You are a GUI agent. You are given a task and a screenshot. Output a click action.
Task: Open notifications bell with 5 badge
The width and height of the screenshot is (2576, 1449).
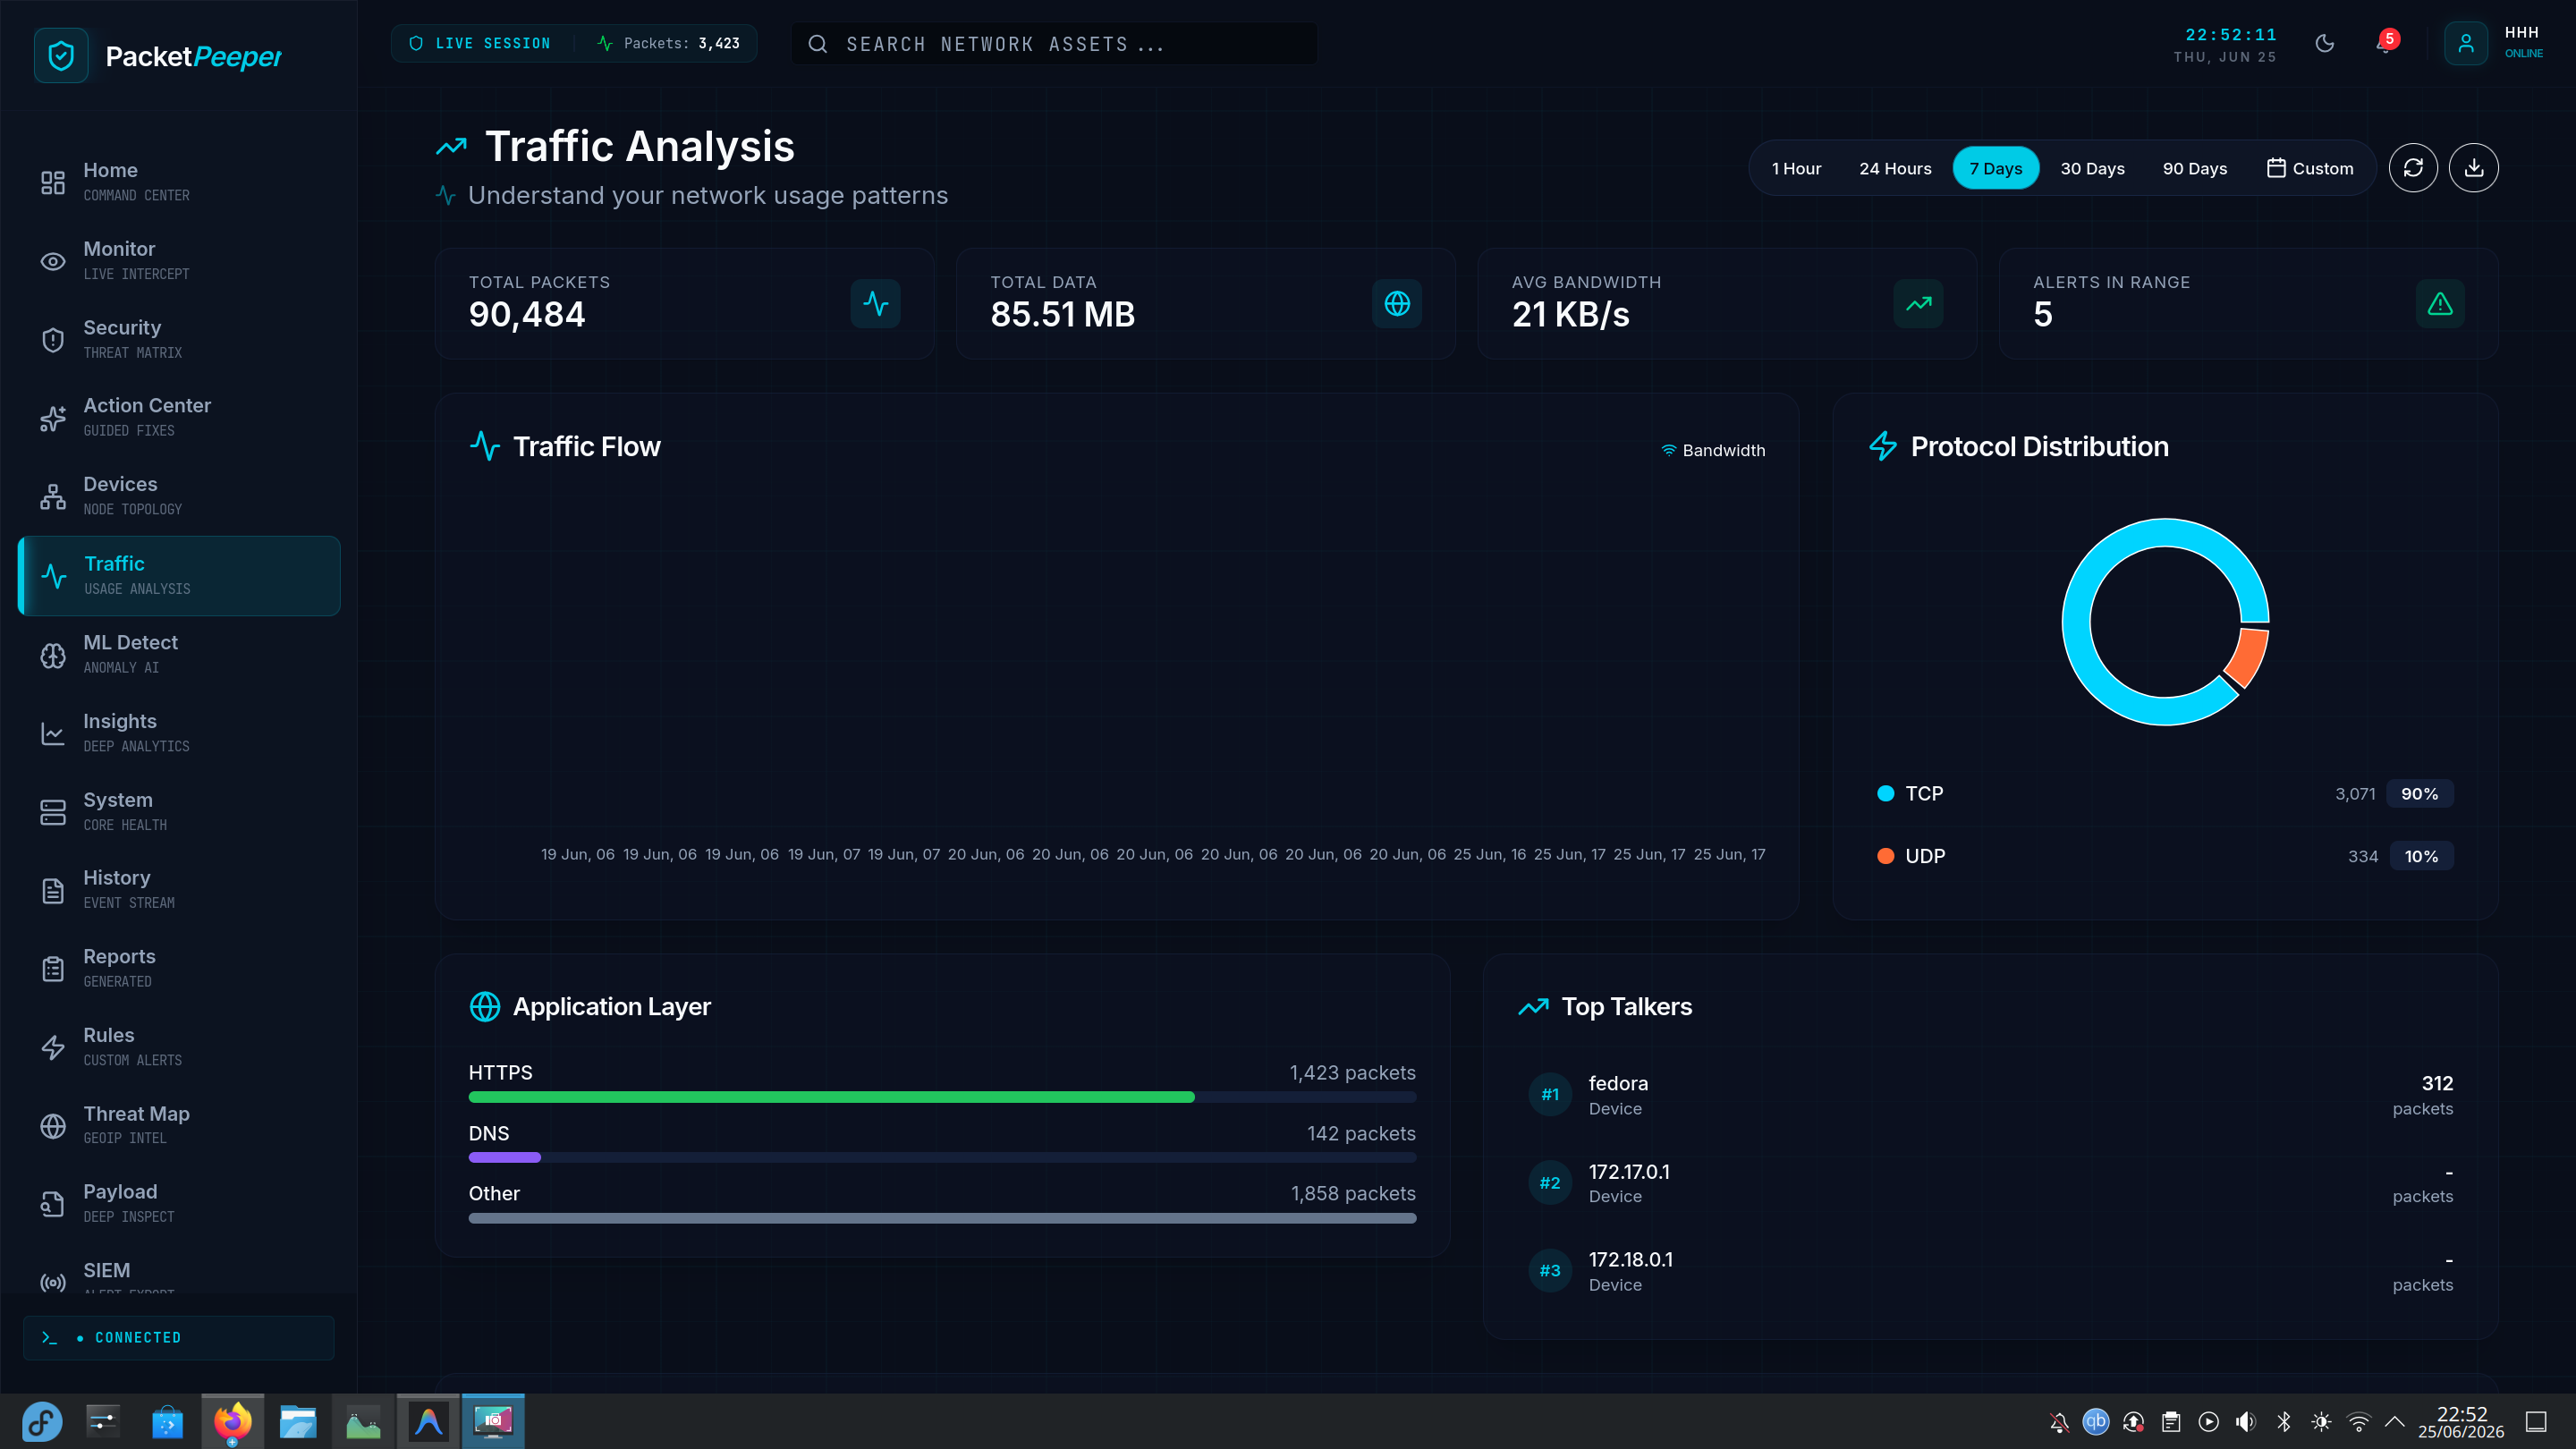pyautogui.click(x=2386, y=43)
